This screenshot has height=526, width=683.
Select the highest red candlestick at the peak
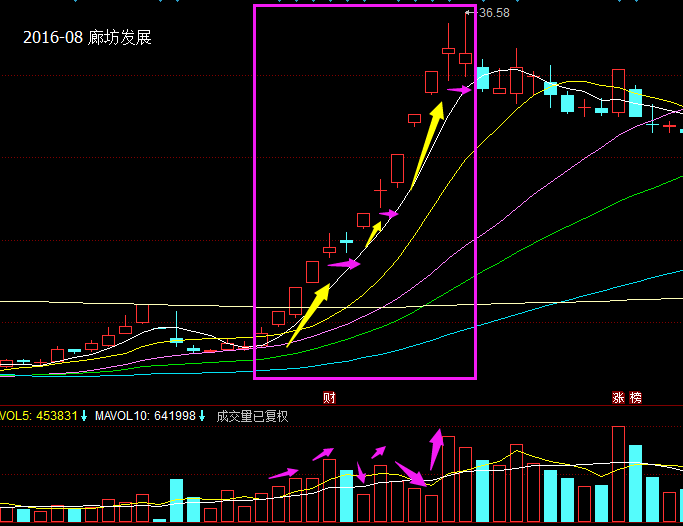449,49
